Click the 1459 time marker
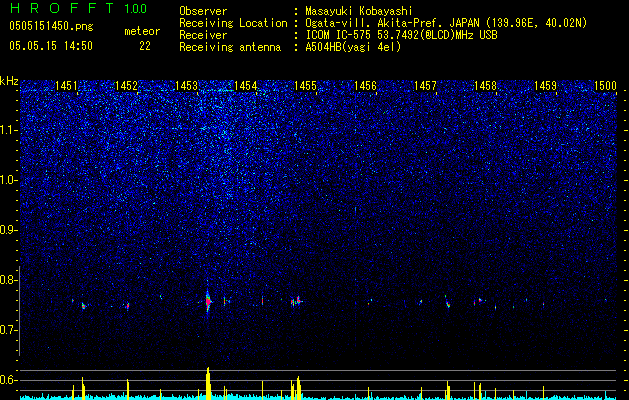This screenshot has height=400, width=629. (x=546, y=85)
